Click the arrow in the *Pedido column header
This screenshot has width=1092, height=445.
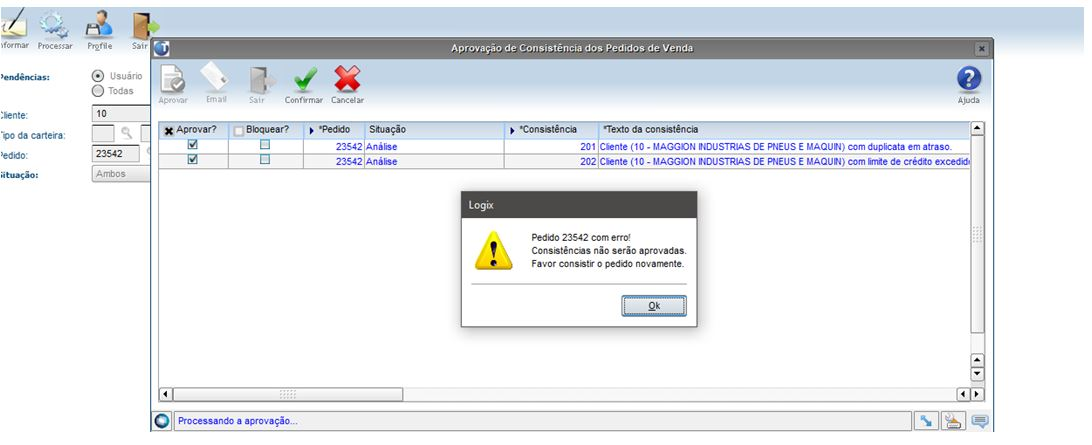311,130
